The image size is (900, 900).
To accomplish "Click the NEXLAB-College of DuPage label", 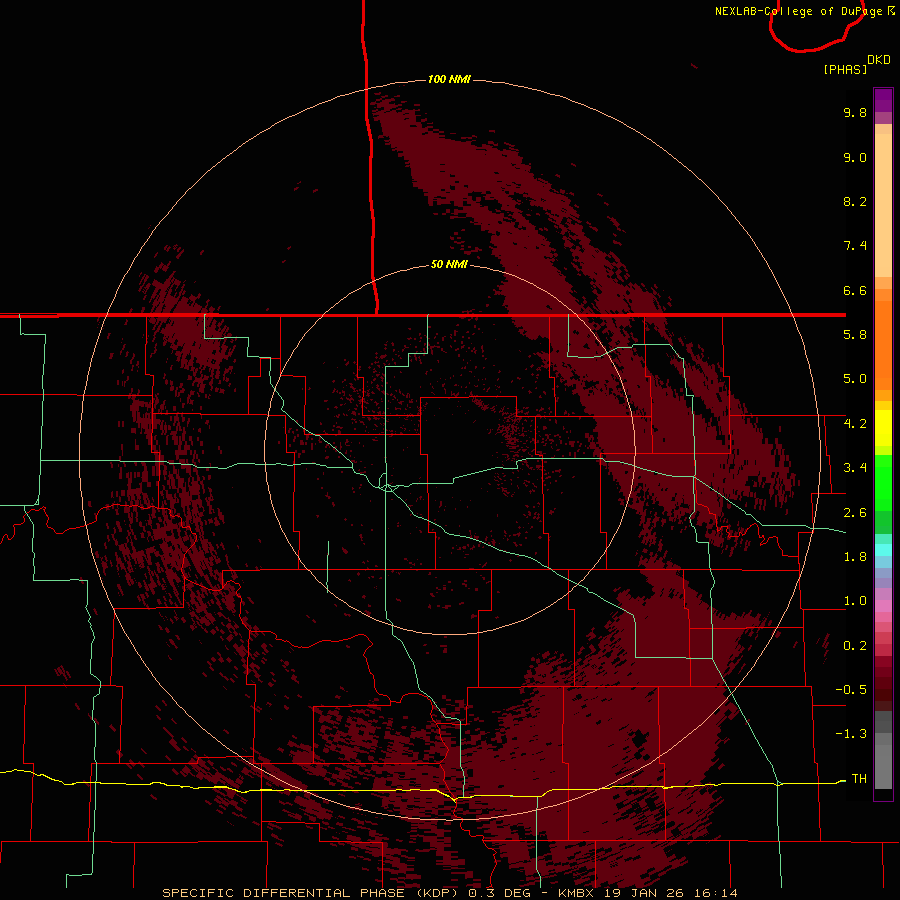I will click(x=799, y=11).
